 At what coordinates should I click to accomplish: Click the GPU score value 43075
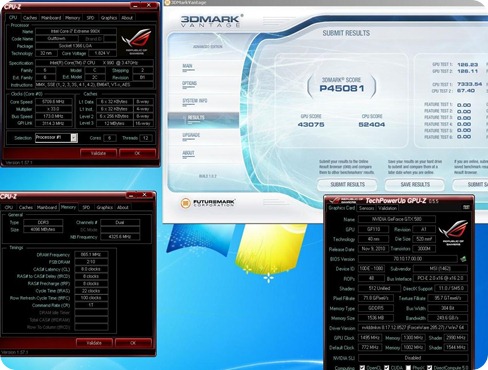point(311,124)
